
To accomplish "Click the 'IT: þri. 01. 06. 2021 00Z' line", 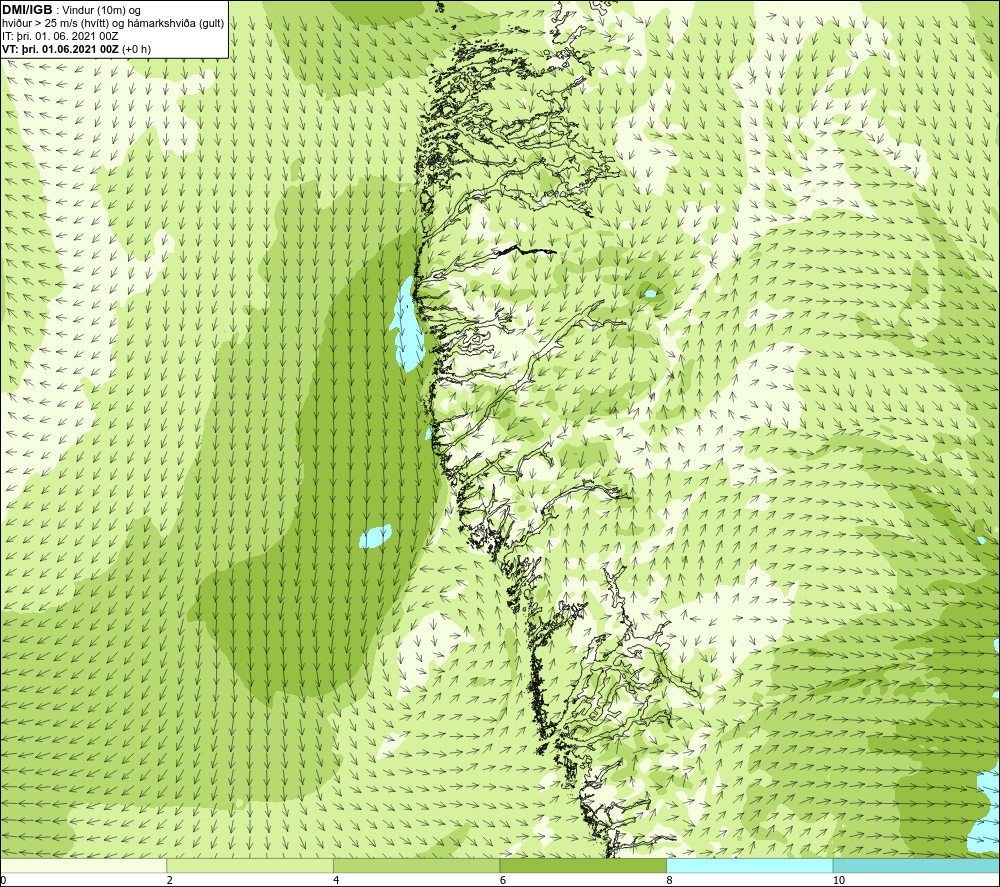I will (60, 36).
